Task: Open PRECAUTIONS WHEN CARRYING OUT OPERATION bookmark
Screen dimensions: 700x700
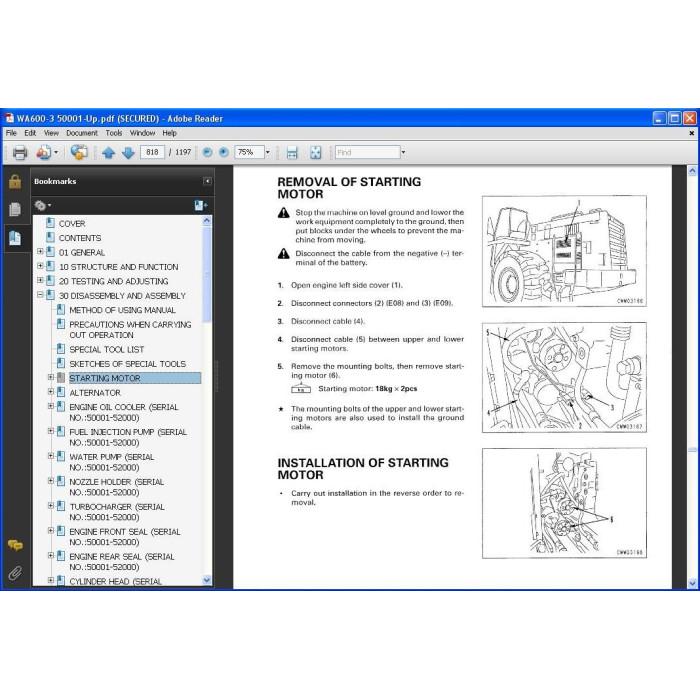Action: [130, 329]
